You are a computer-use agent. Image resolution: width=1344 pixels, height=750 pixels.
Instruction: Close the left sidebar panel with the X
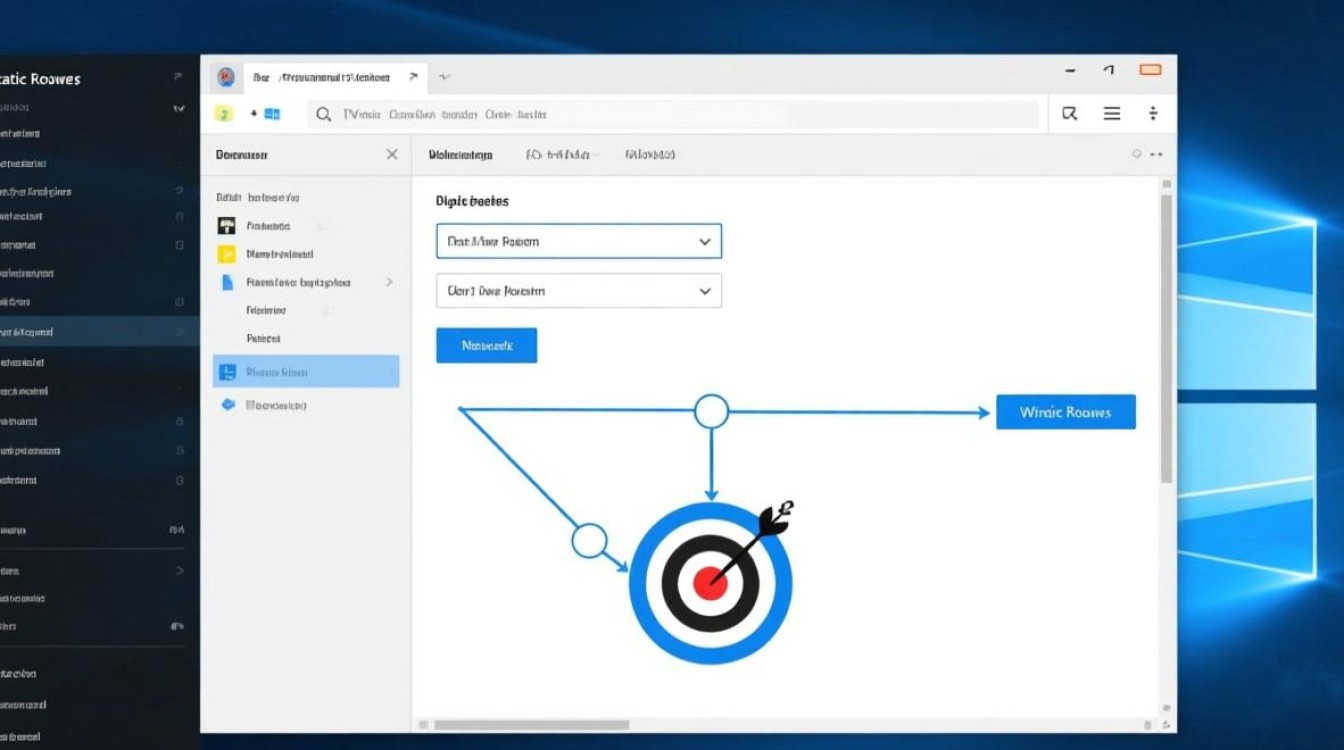click(392, 155)
